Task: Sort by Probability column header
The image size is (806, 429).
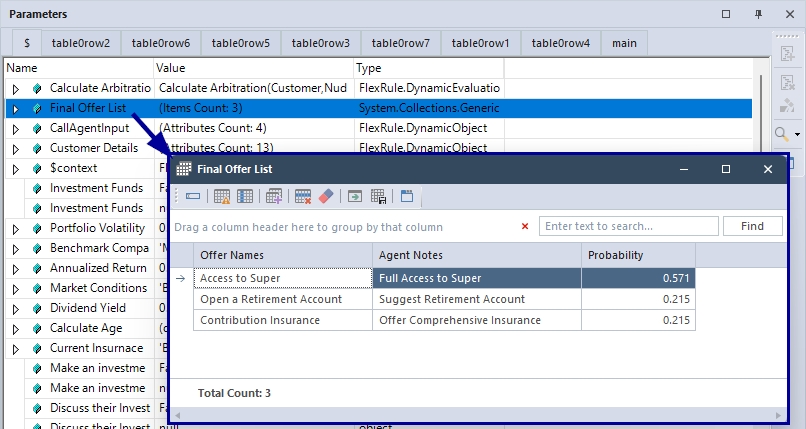Action: click(x=638, y=255)
